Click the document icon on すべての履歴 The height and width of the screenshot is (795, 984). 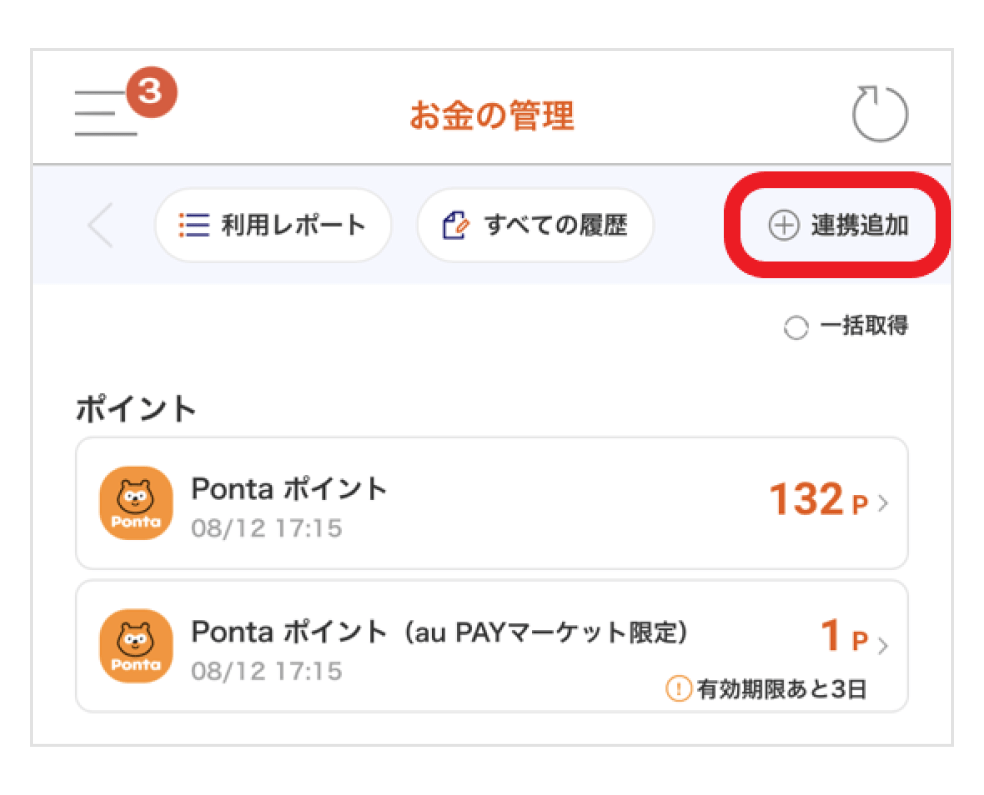pos(456,226)
